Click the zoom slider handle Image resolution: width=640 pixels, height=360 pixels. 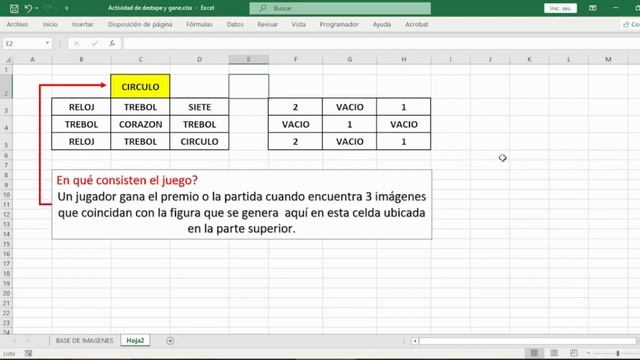(x=618, y=353)
